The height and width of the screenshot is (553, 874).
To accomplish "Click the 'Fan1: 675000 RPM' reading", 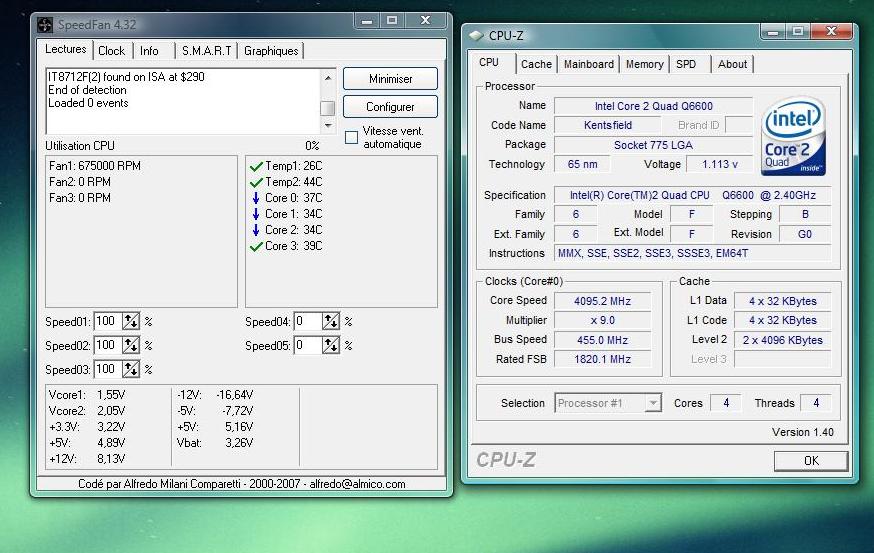I will point(95,166).
